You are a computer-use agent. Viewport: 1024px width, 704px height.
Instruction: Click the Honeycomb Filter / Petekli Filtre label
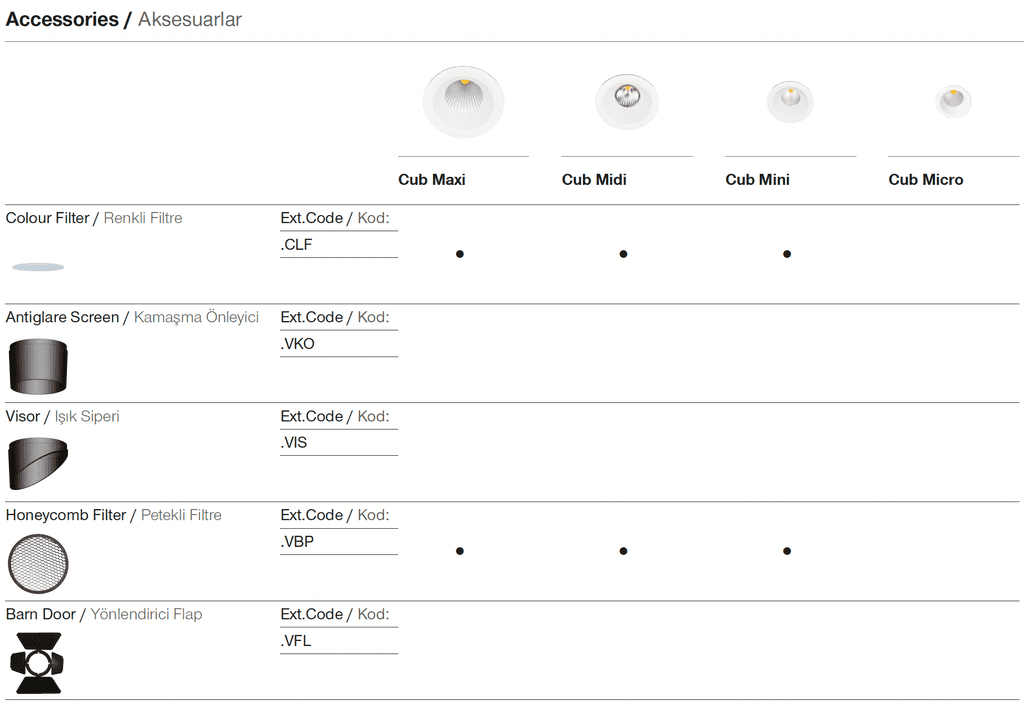[x=114, y=515]
